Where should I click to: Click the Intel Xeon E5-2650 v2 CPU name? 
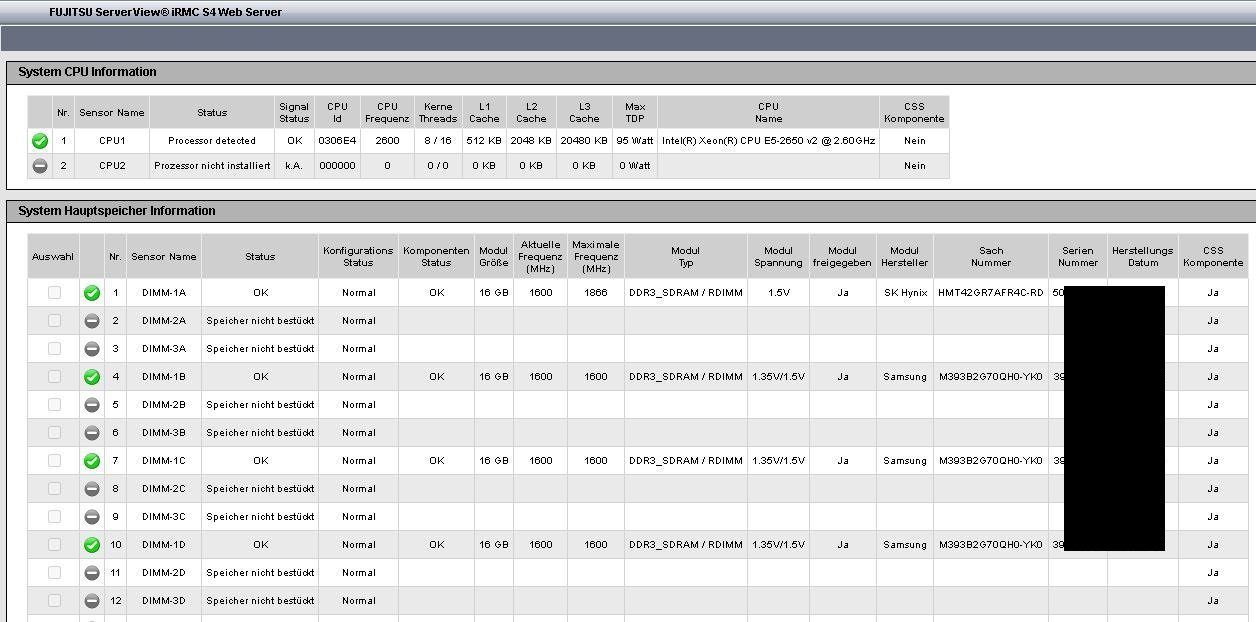pos(768,141)
